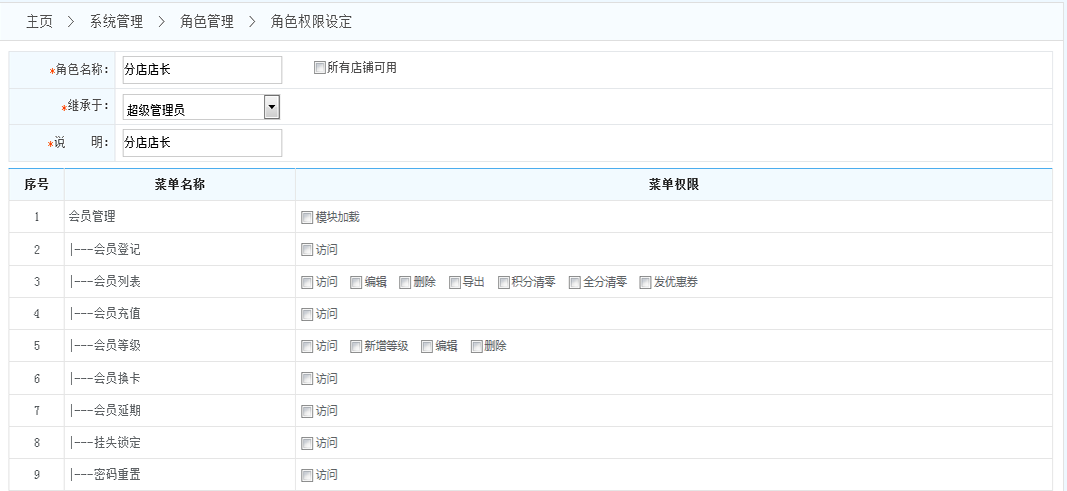Check 新增等级 for 会员等级

point(356,346)
